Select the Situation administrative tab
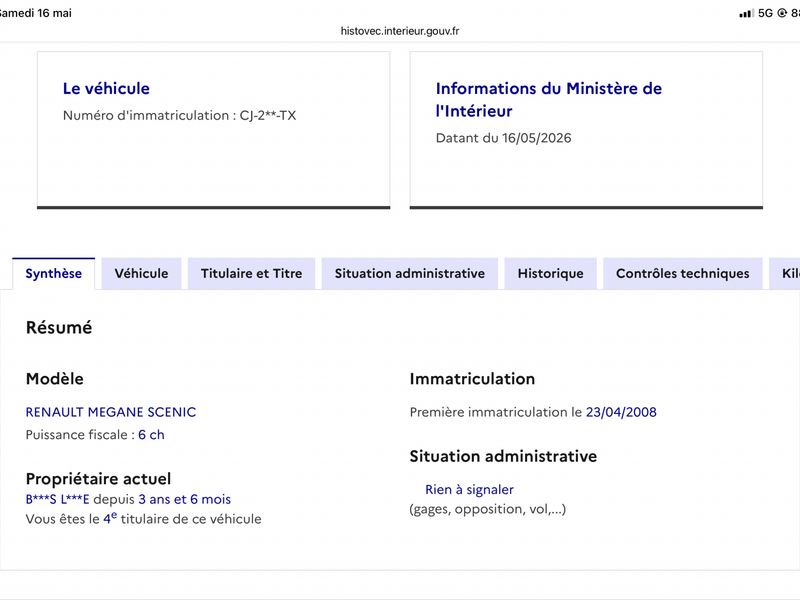This screenshot has width=800, height=600. pos(410,273)
